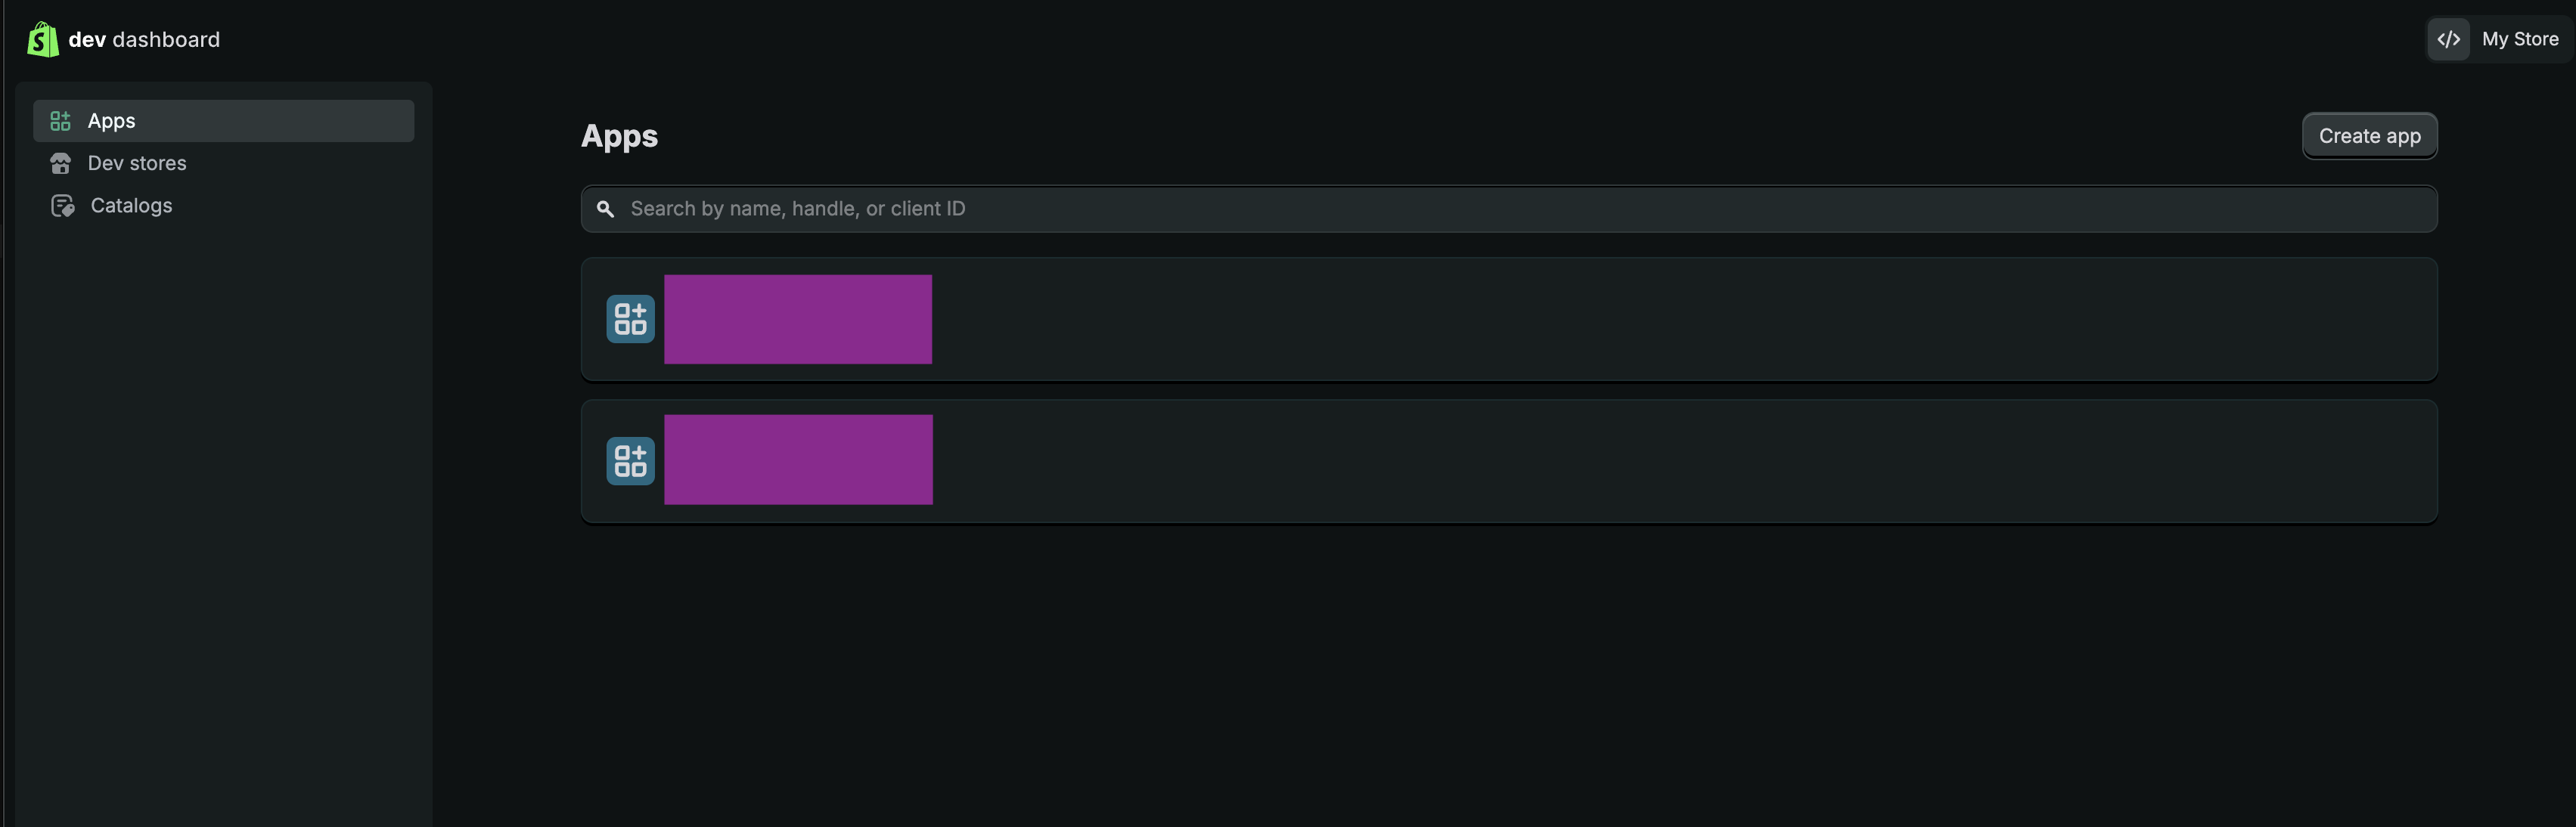Screen dimensions: 2576x827
Task: Click the second app's grid icon
Action: tap(630, 461)
